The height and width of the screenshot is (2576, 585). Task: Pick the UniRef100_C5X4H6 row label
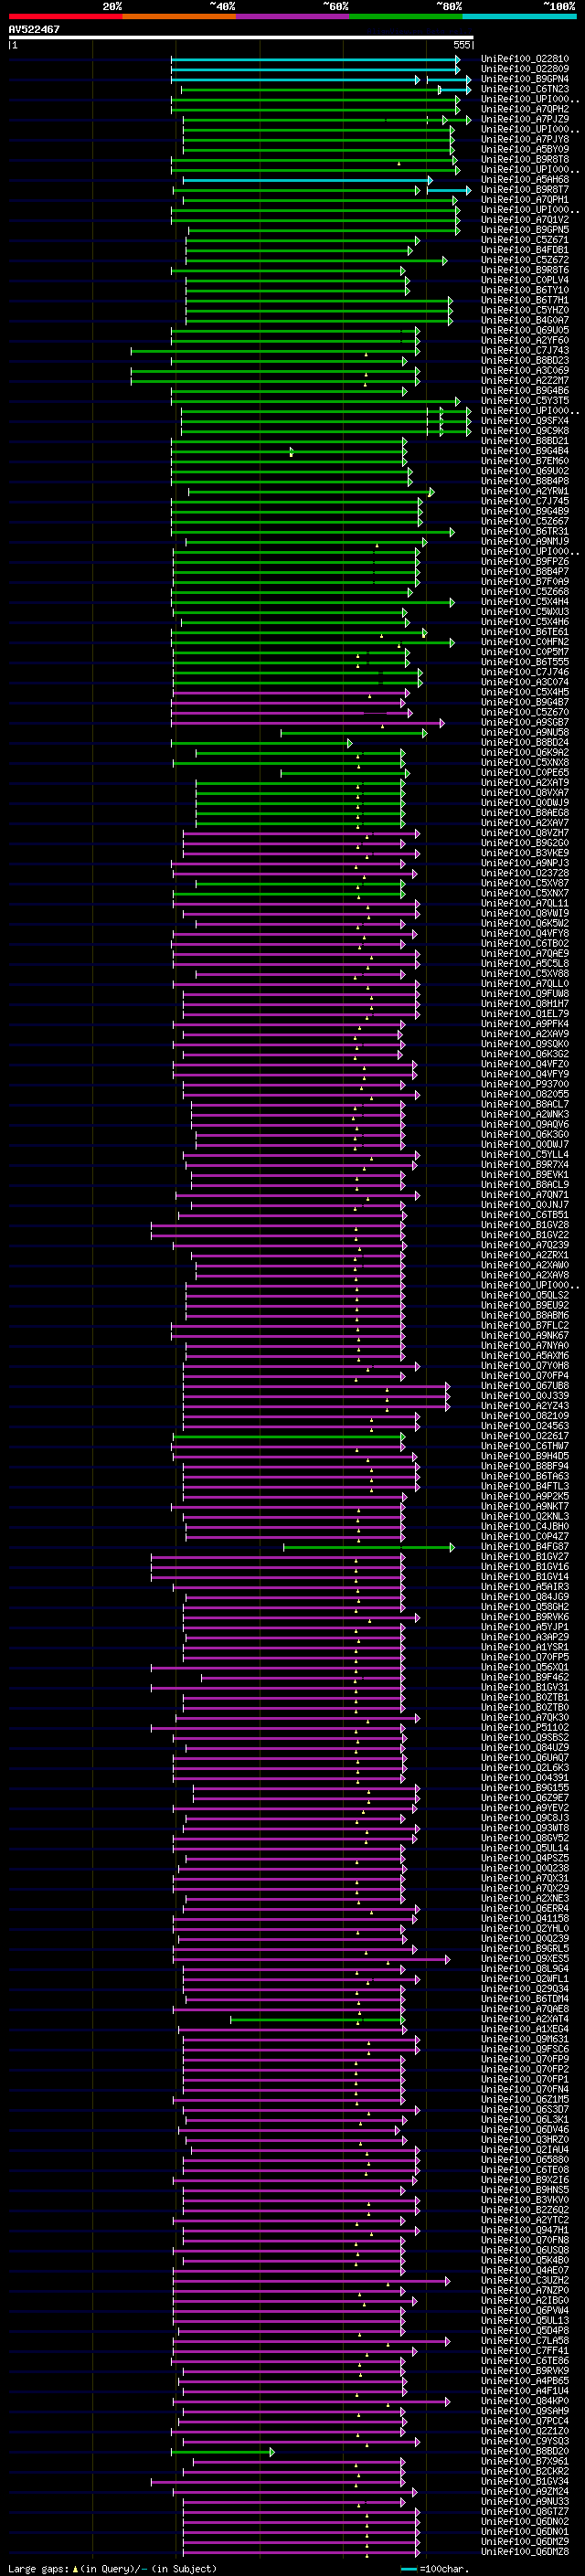[525, 622]
